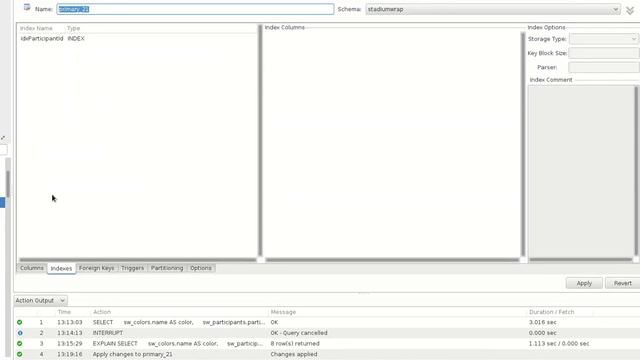Click the green status icon of Apply changes row
The width and height of the screenshot is (640, 360).
(20, 354)
